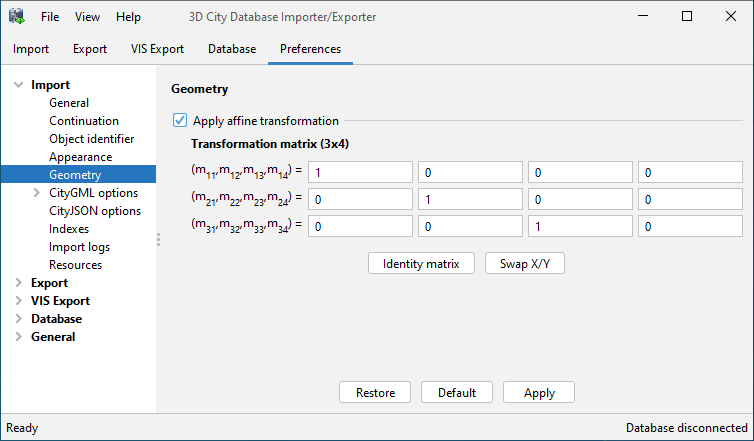Screen dimensions: 754x441
Task: Select the Continuation tree item
Action: [84, 121]
